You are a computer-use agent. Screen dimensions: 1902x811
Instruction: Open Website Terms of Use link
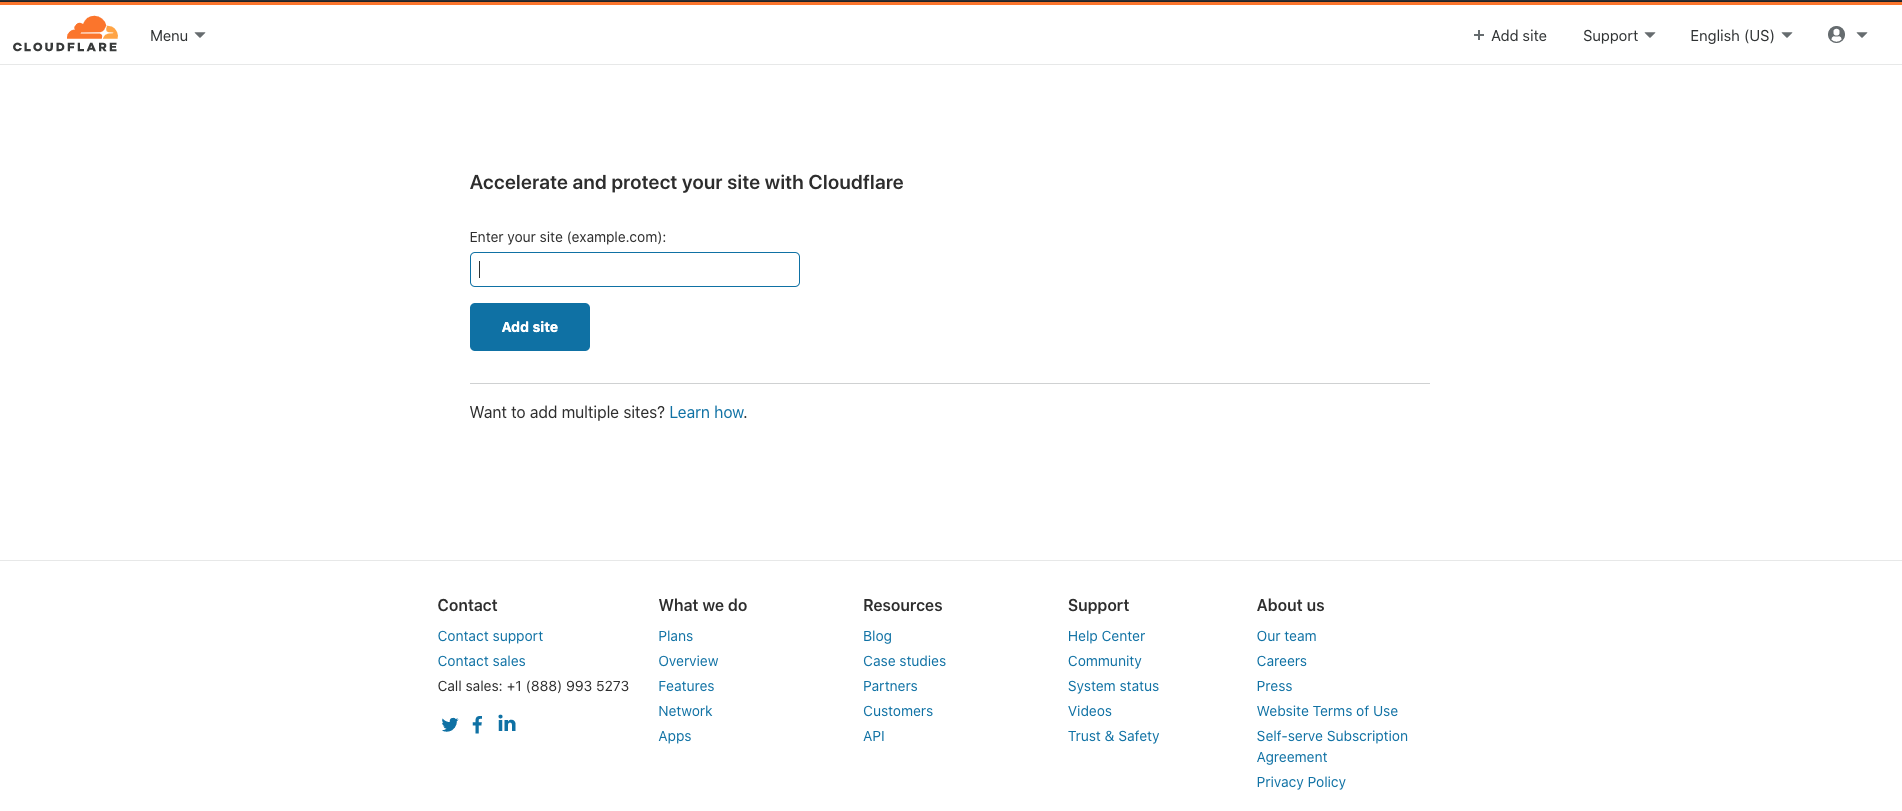(x=1327, y=711)
